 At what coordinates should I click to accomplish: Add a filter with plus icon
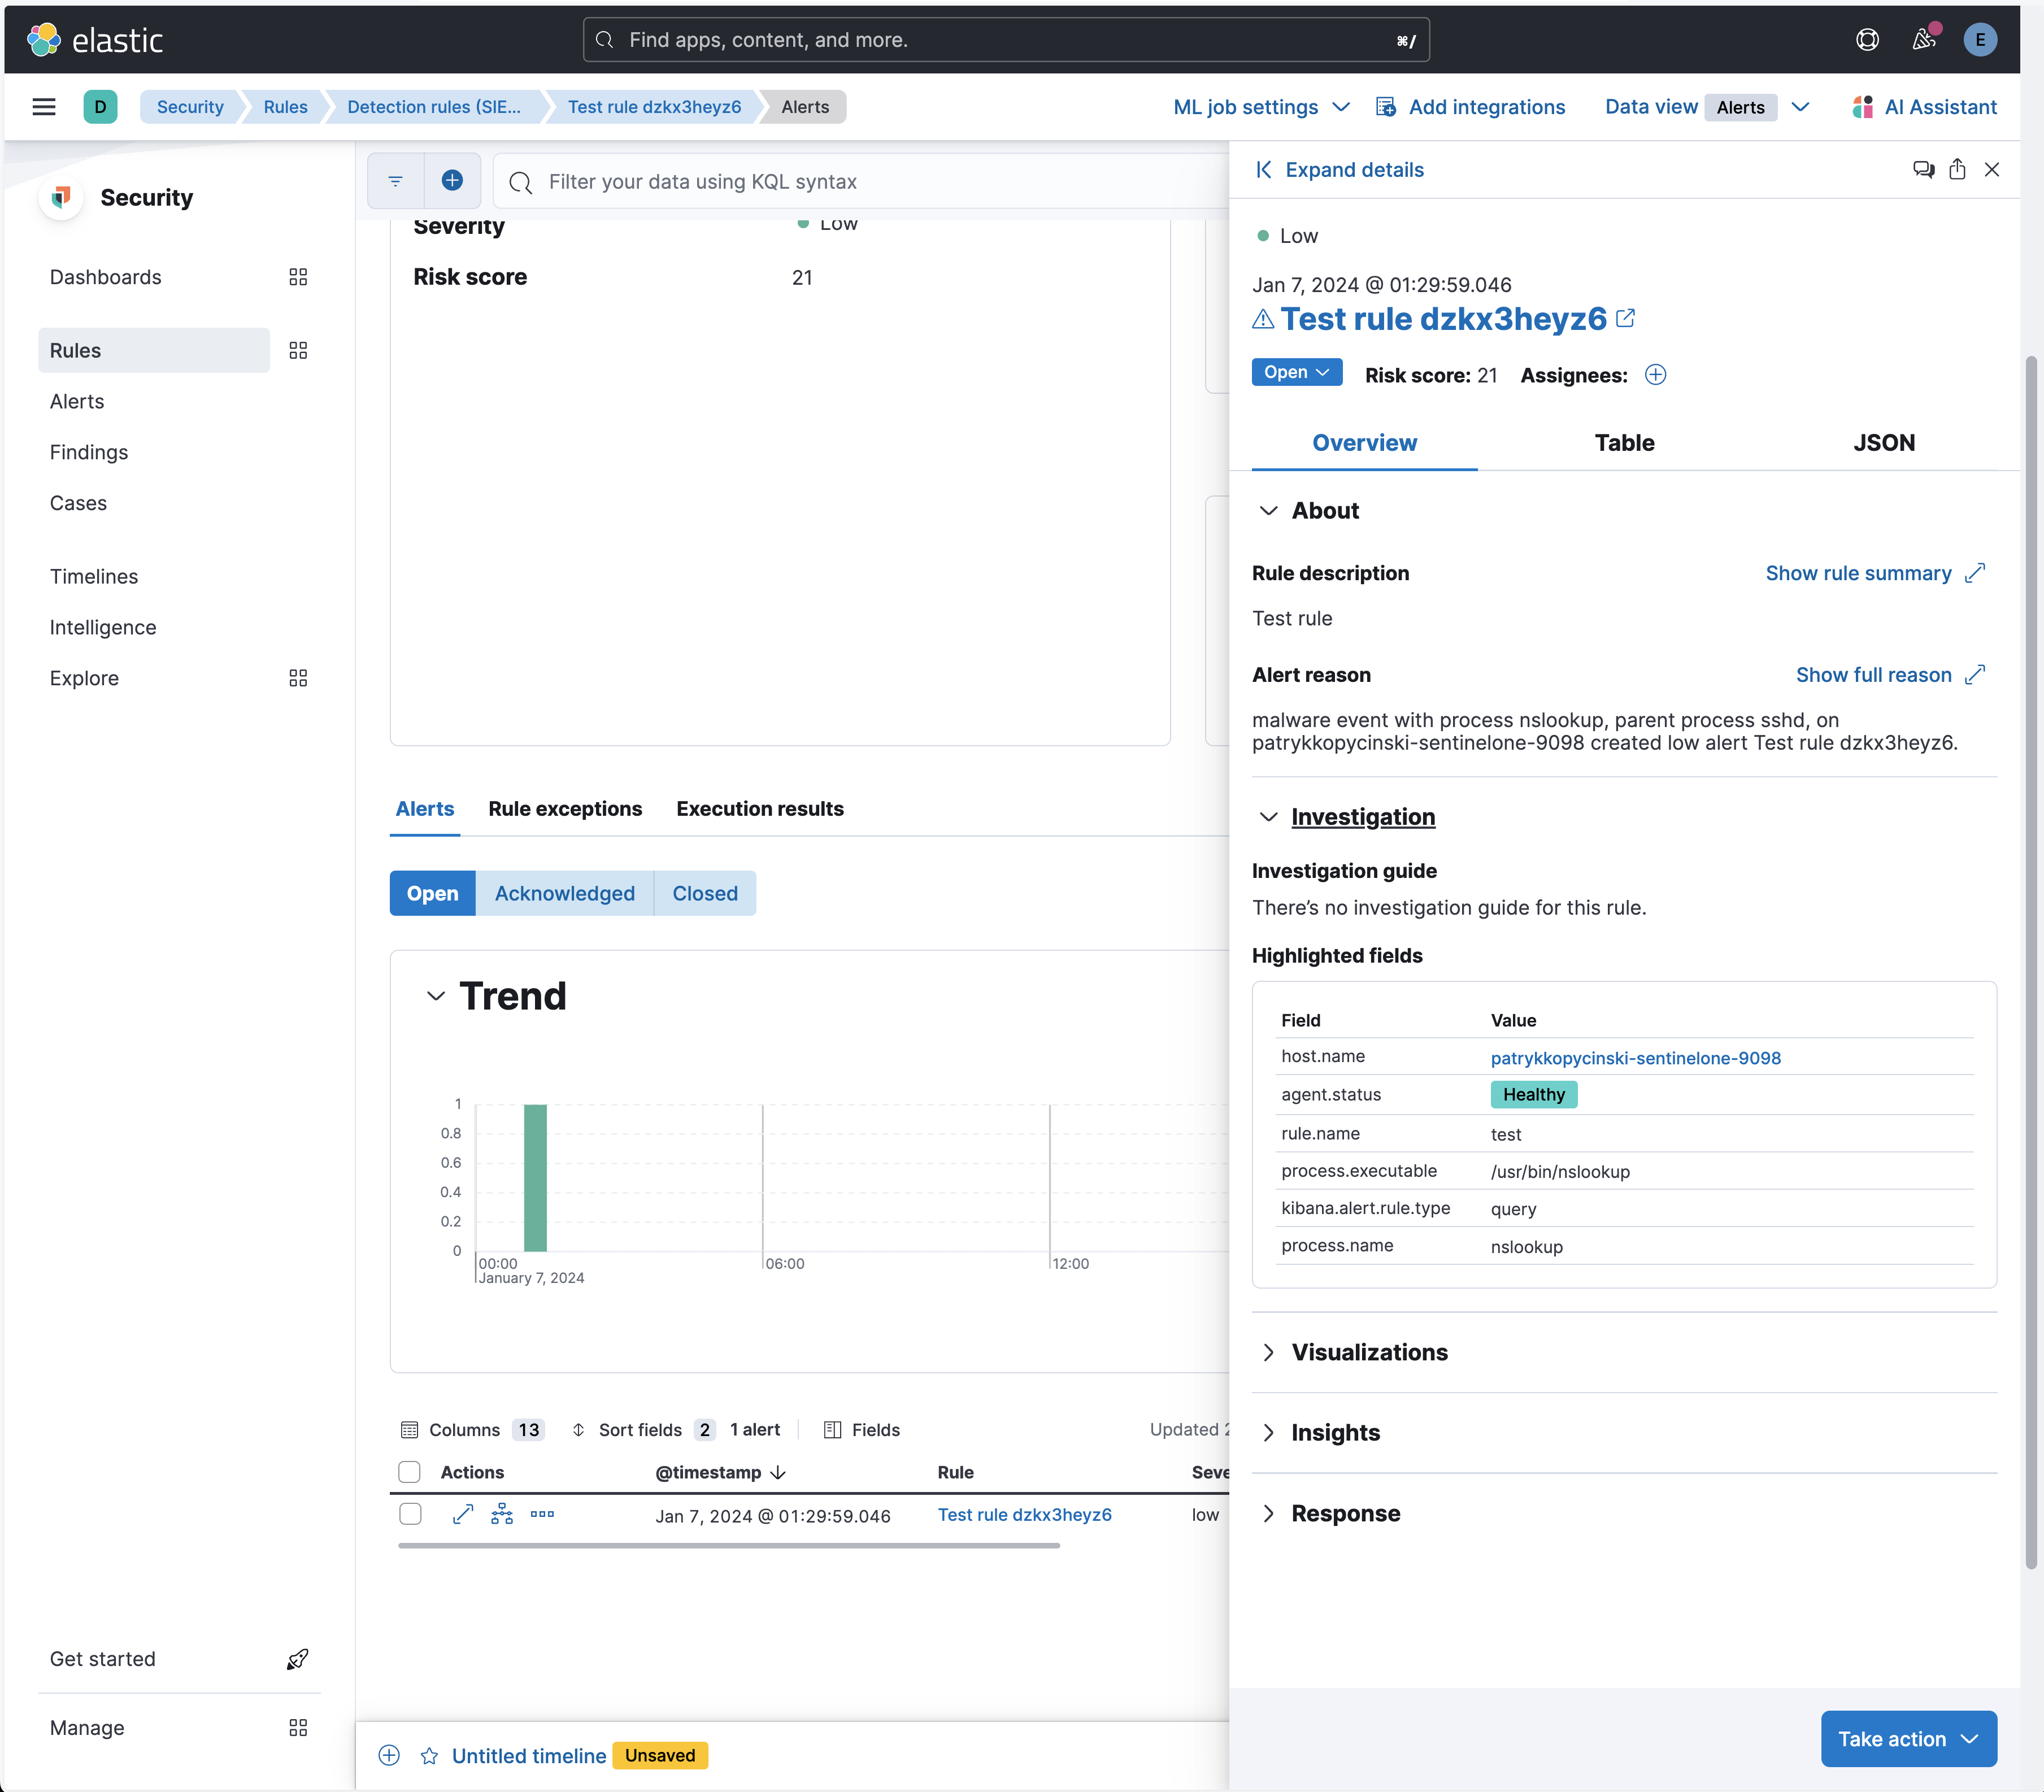[x=452, y=181]
